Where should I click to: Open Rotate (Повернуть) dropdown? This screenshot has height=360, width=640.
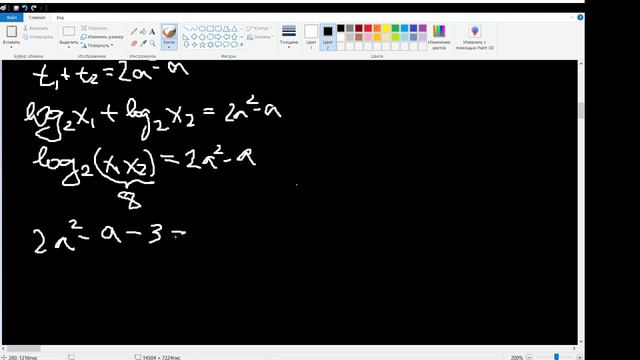97,45
